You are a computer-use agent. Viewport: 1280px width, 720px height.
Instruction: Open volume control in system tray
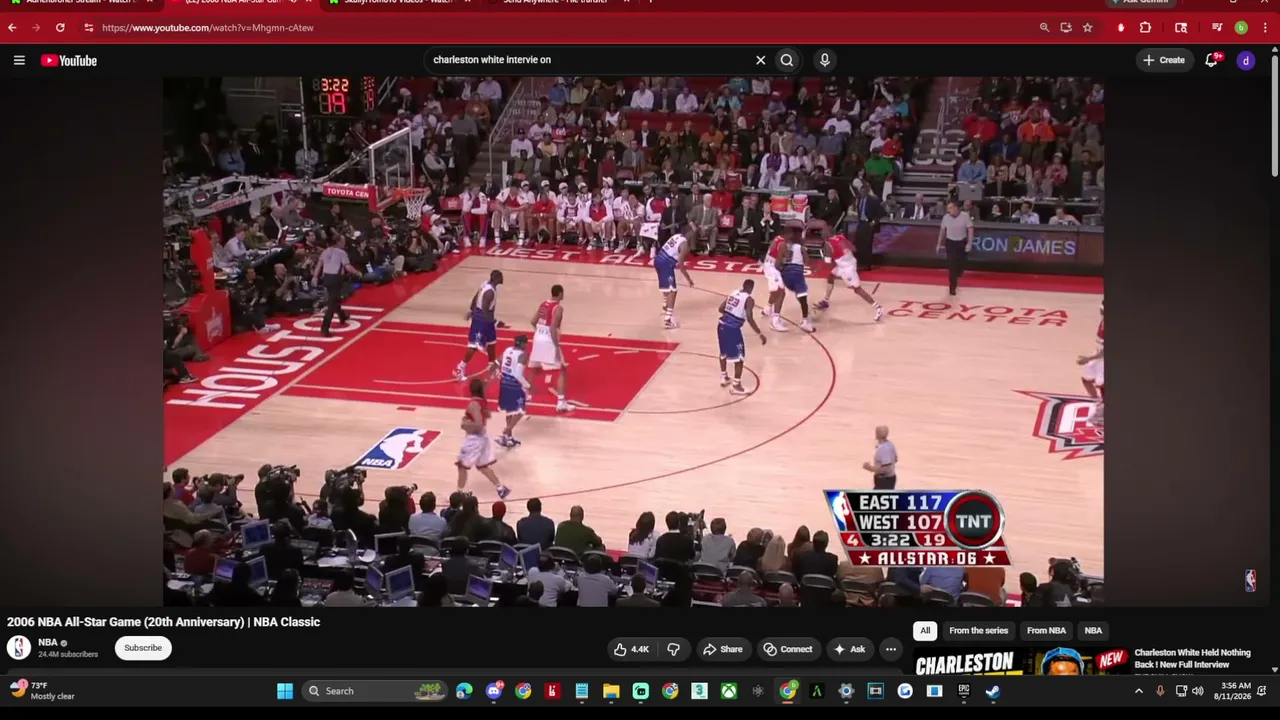coord(1198,691)
